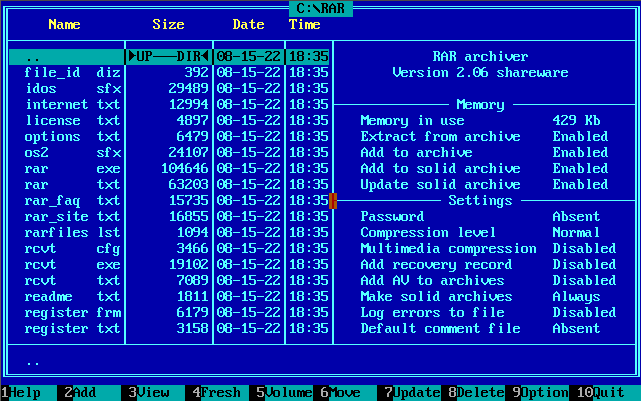Viewport: 641px width, 401px height.
Task: Click the 10 Quit function key
Action: [x=604, y=393]
